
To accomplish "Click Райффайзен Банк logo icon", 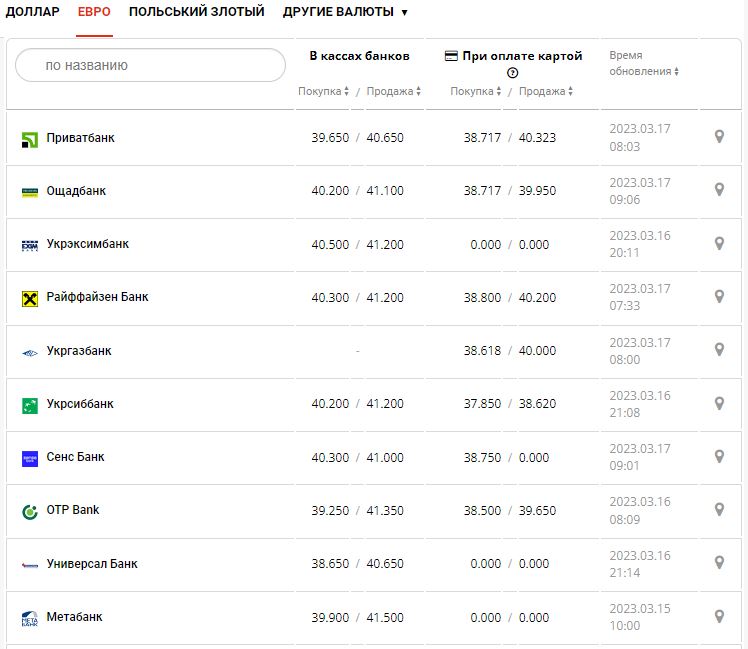I will coord(29,298).
